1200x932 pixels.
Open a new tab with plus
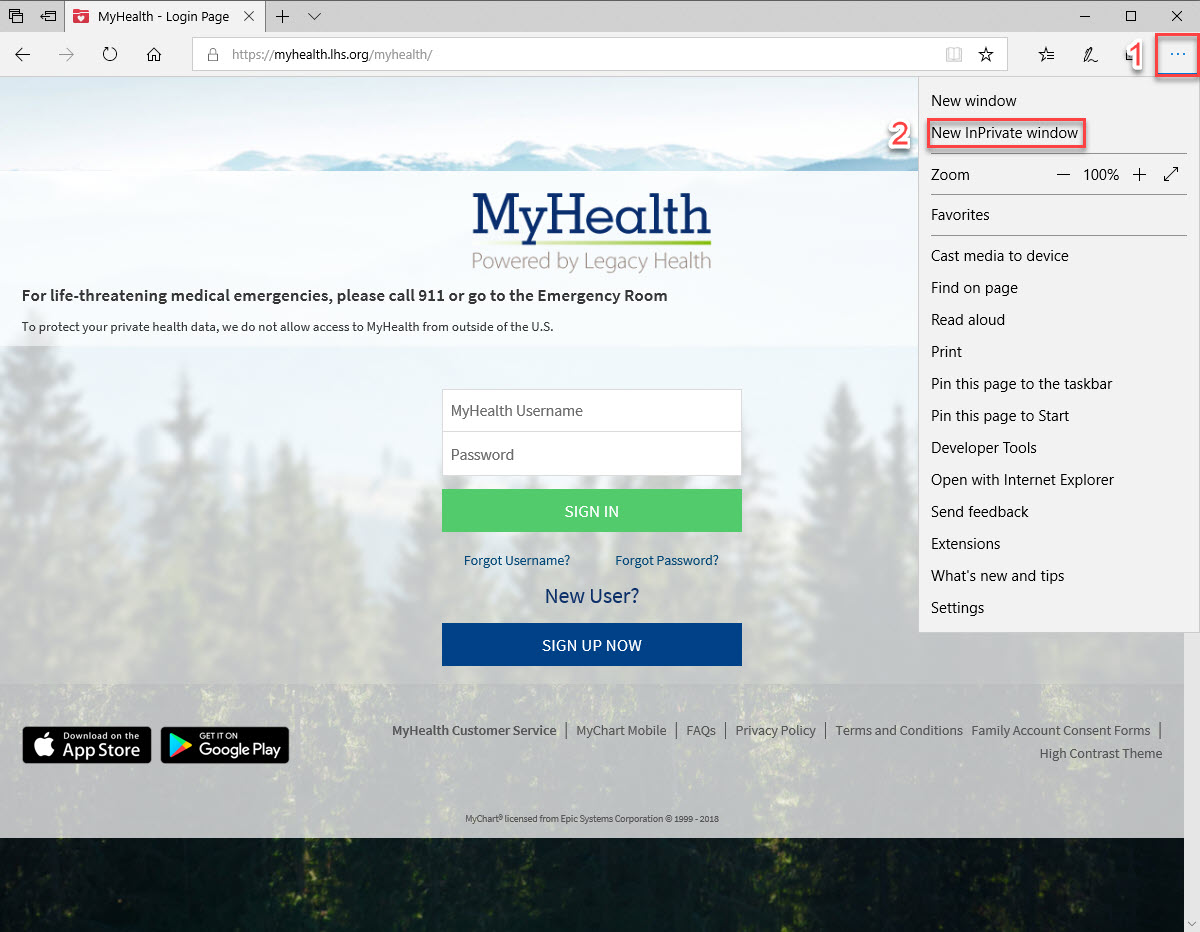tap(283, 16)
